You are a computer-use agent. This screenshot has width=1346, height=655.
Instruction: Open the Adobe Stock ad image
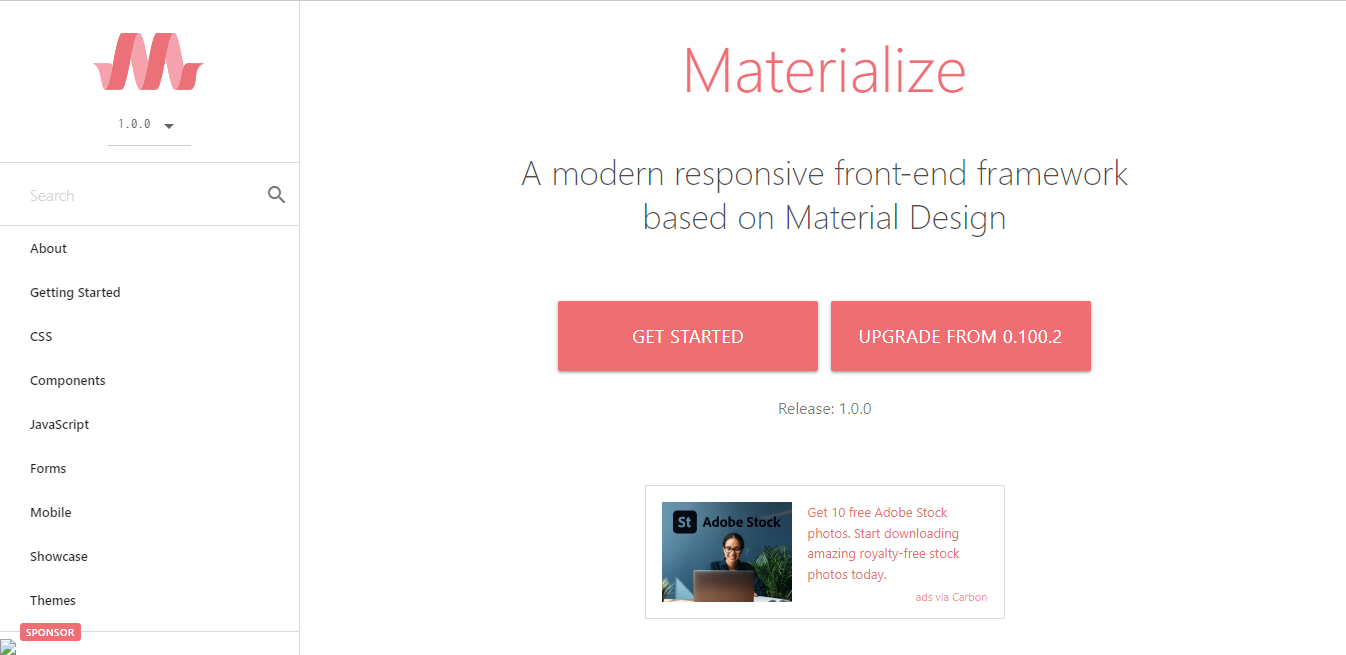[x=727, y=552]
